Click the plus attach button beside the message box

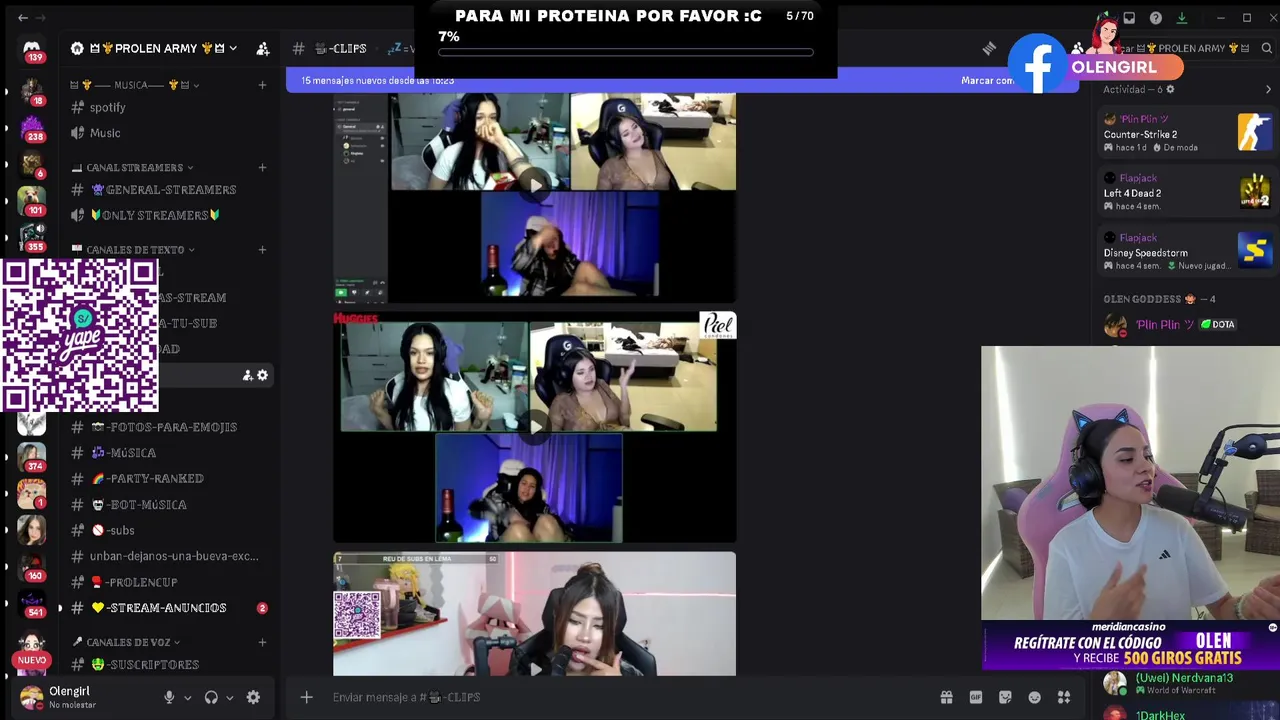(x=307, y=697)
